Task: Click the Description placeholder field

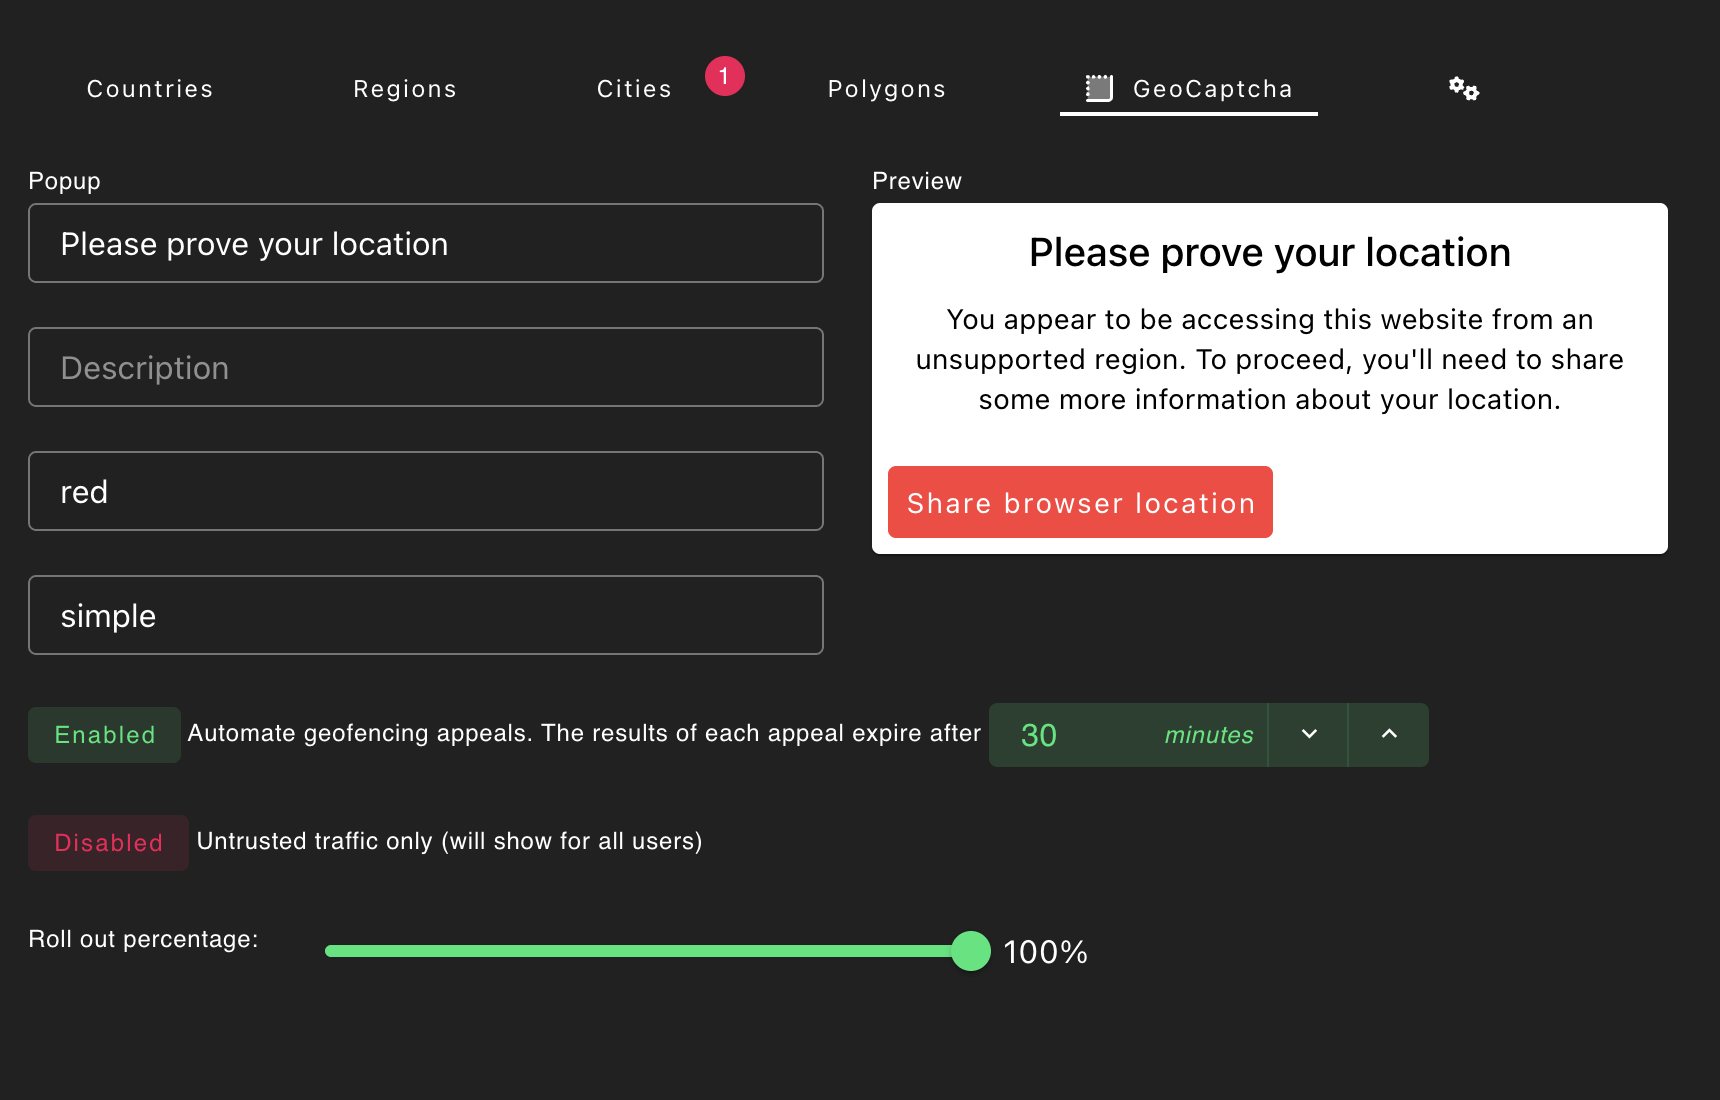Action: 425,367
